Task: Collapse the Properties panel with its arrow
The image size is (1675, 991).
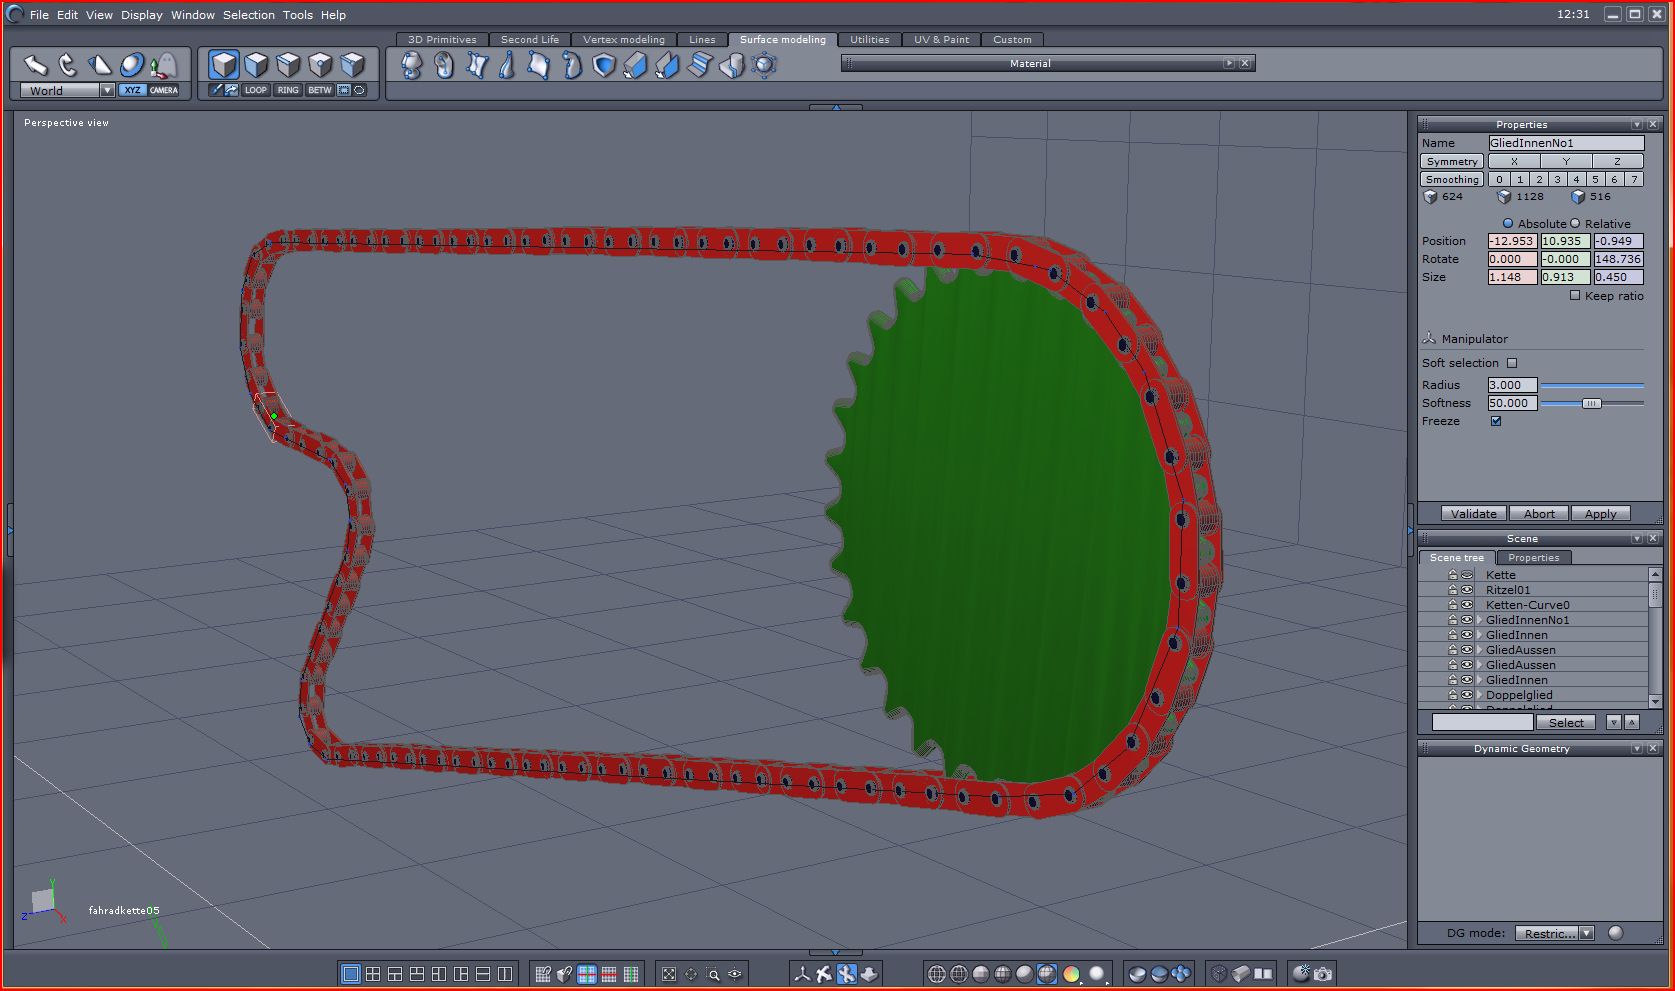Action: (x=1637, y=124)
